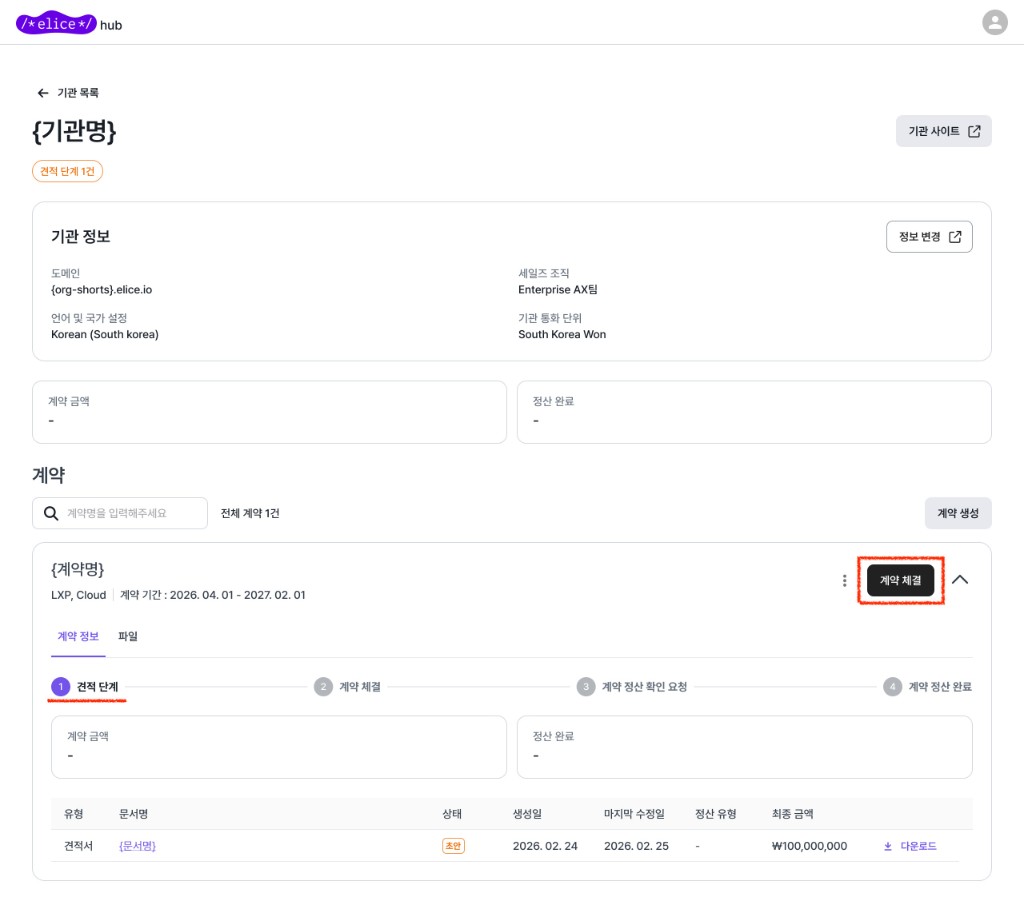Focus the 계약명을 입력해주세요 search field
The image size is (1024, 913).
(120, 513)
